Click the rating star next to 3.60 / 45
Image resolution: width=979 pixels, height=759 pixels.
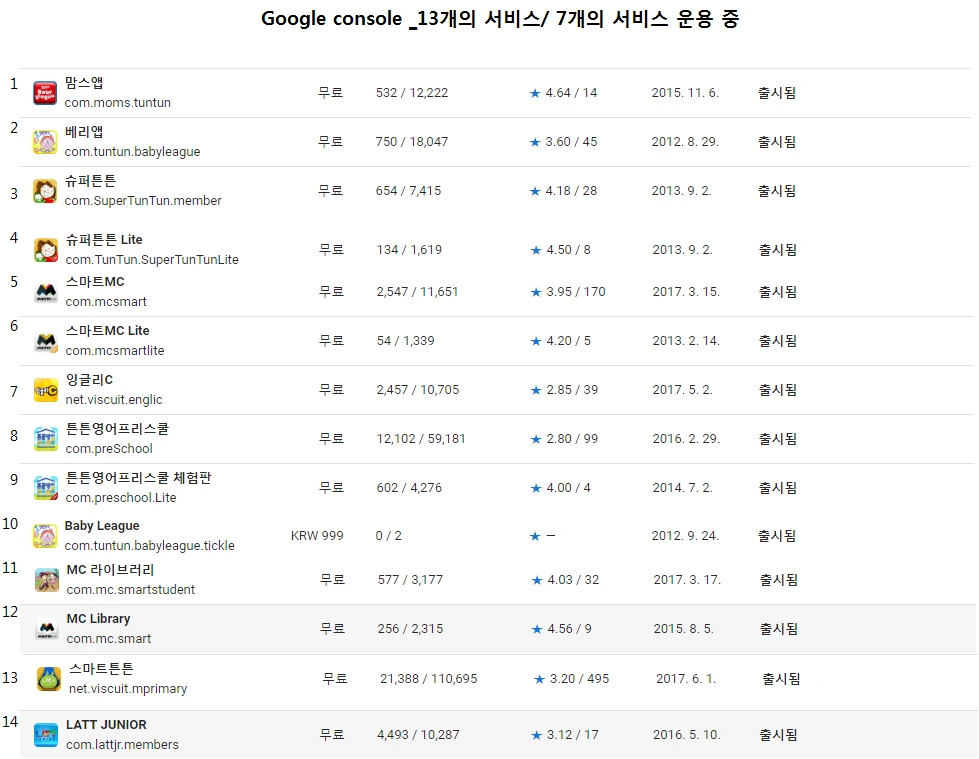coord(535,142)
